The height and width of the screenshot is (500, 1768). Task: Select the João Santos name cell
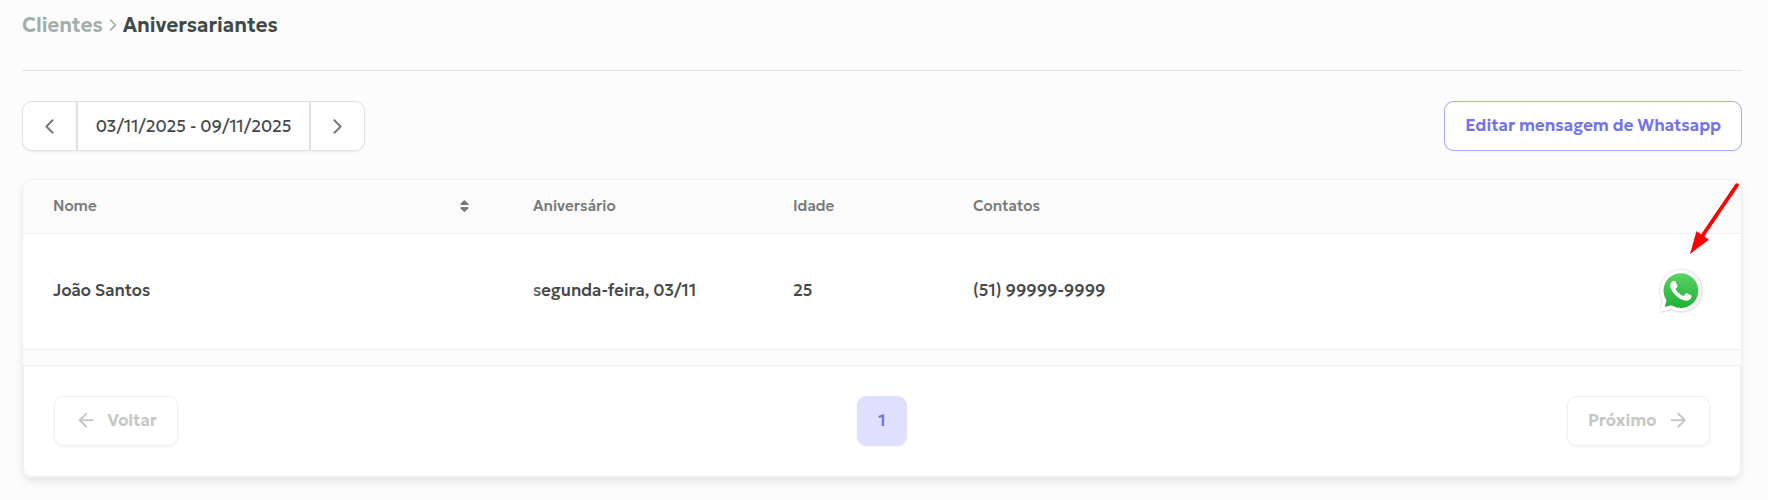101,290
